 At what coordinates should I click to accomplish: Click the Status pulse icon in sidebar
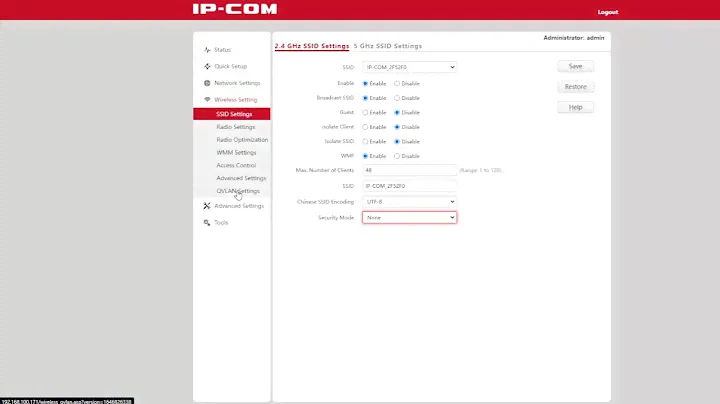[207, 49]
